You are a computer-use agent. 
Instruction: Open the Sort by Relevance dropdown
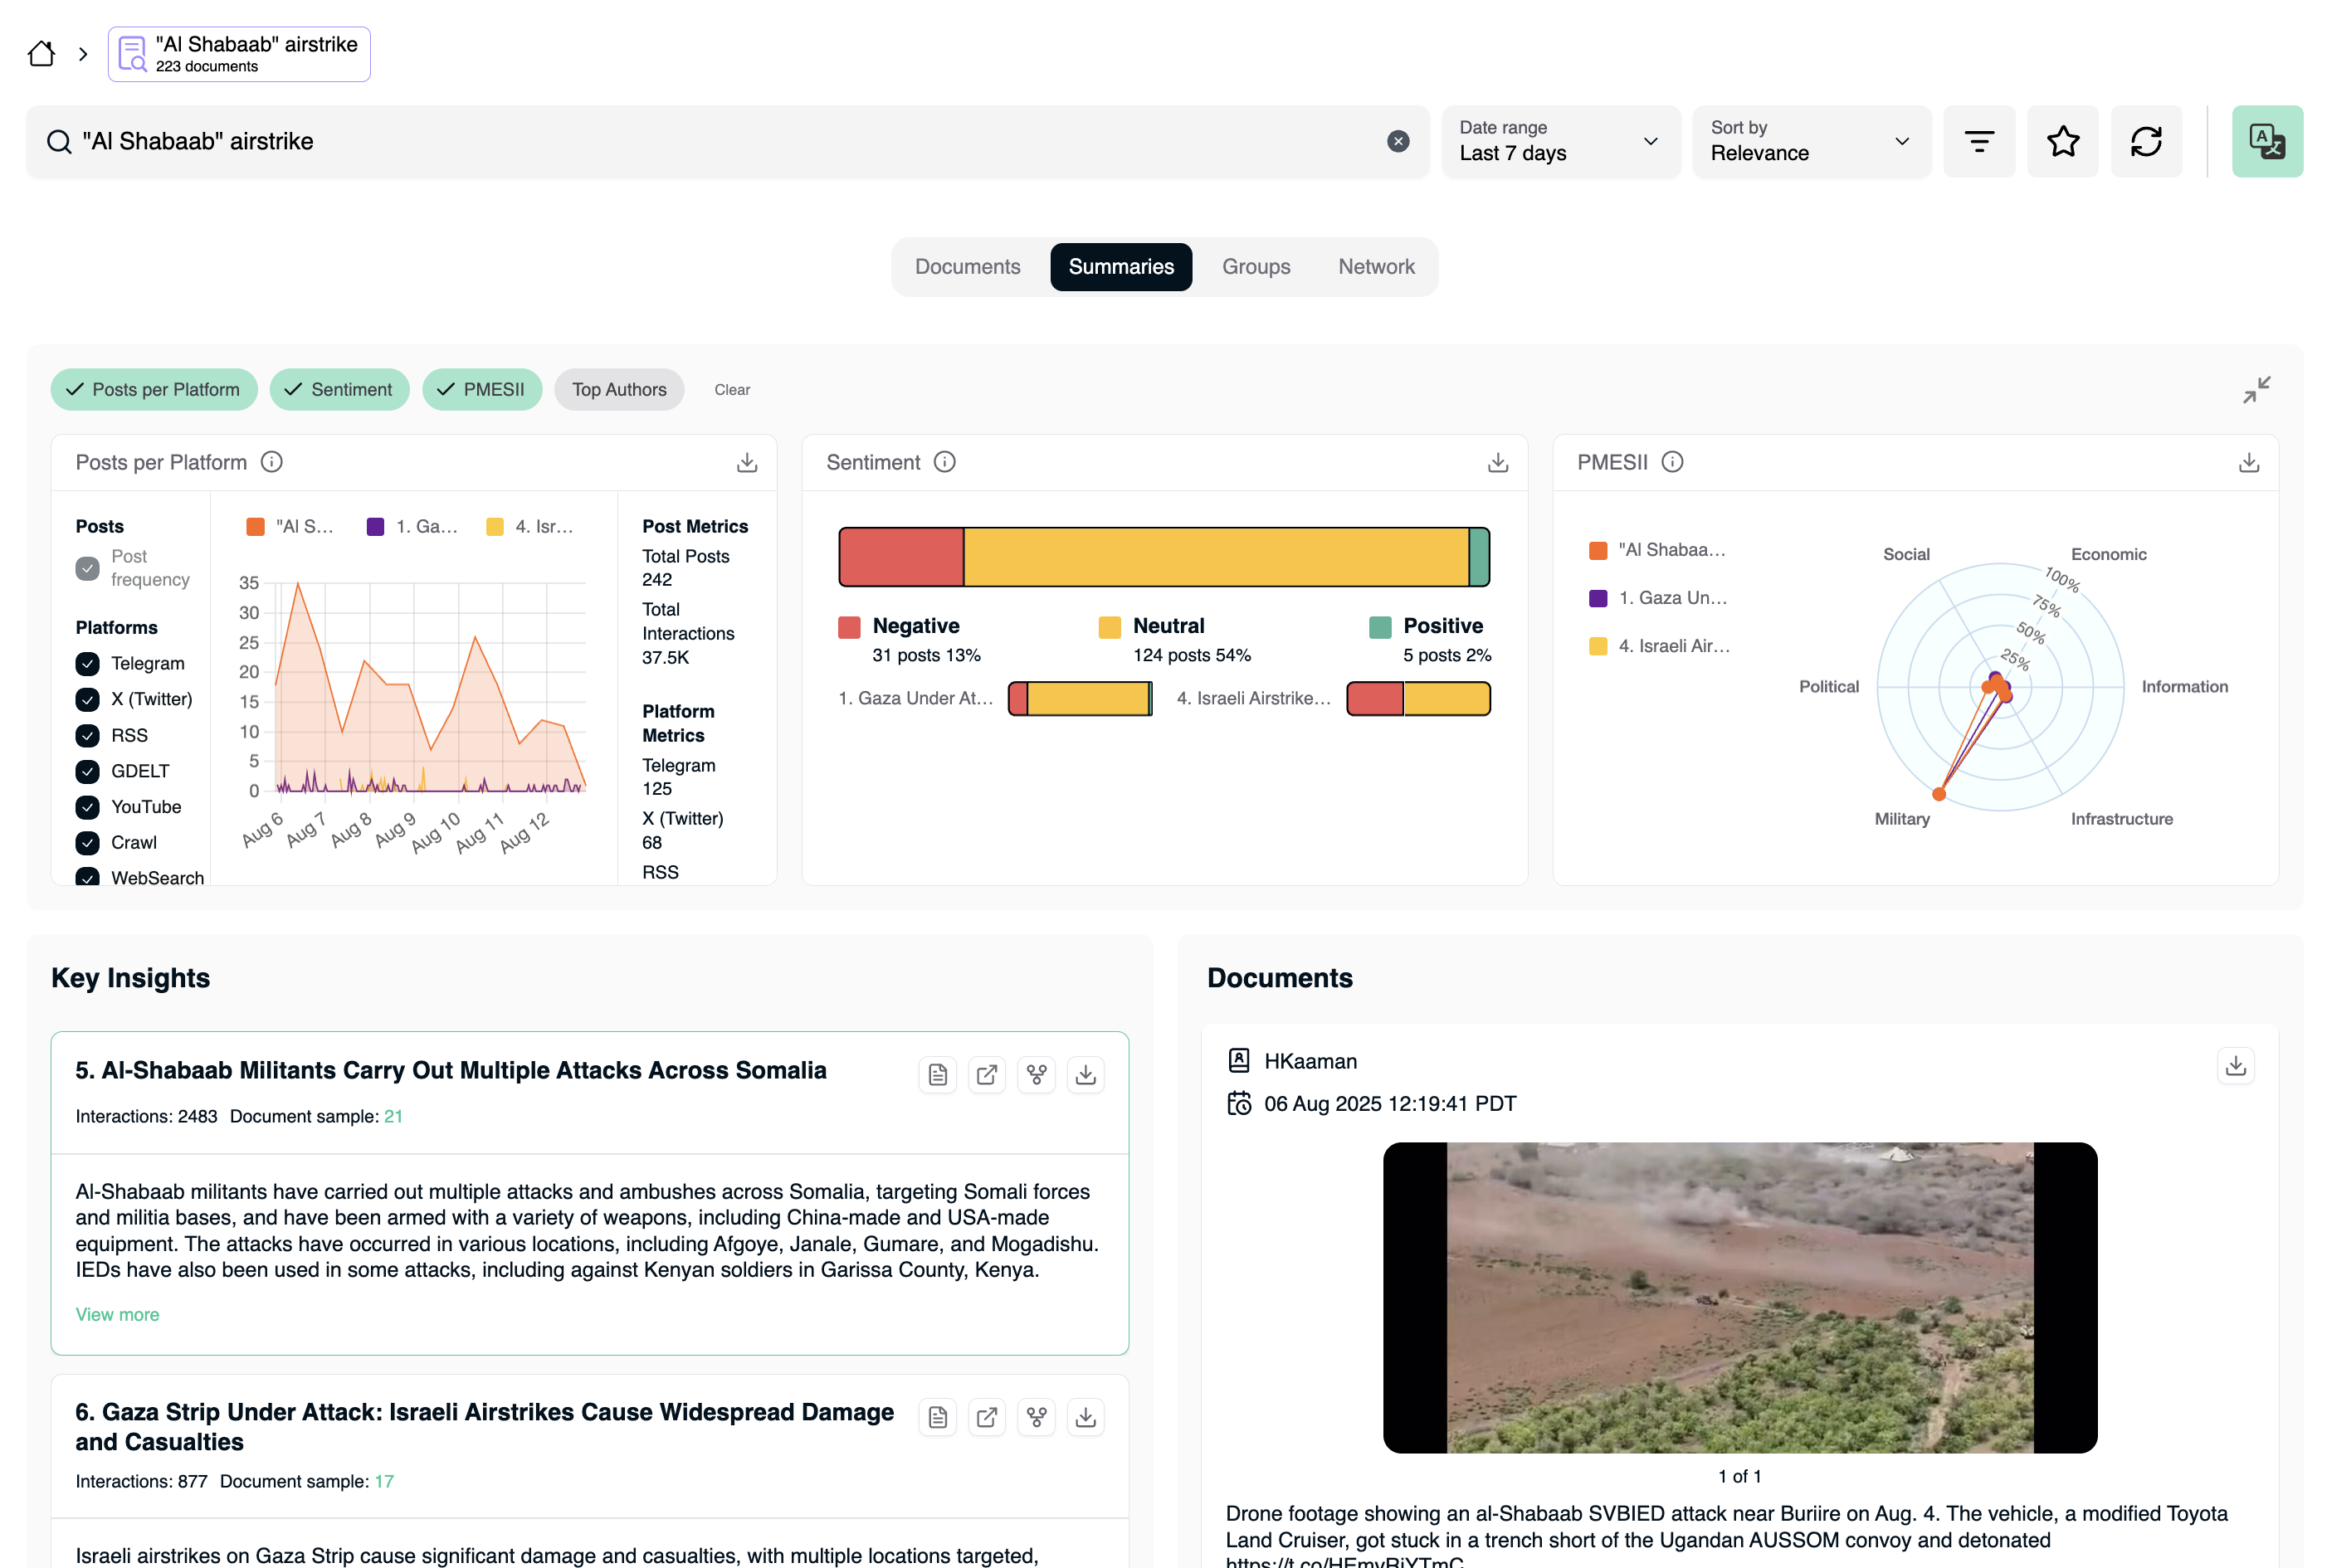coord(1810,141)
